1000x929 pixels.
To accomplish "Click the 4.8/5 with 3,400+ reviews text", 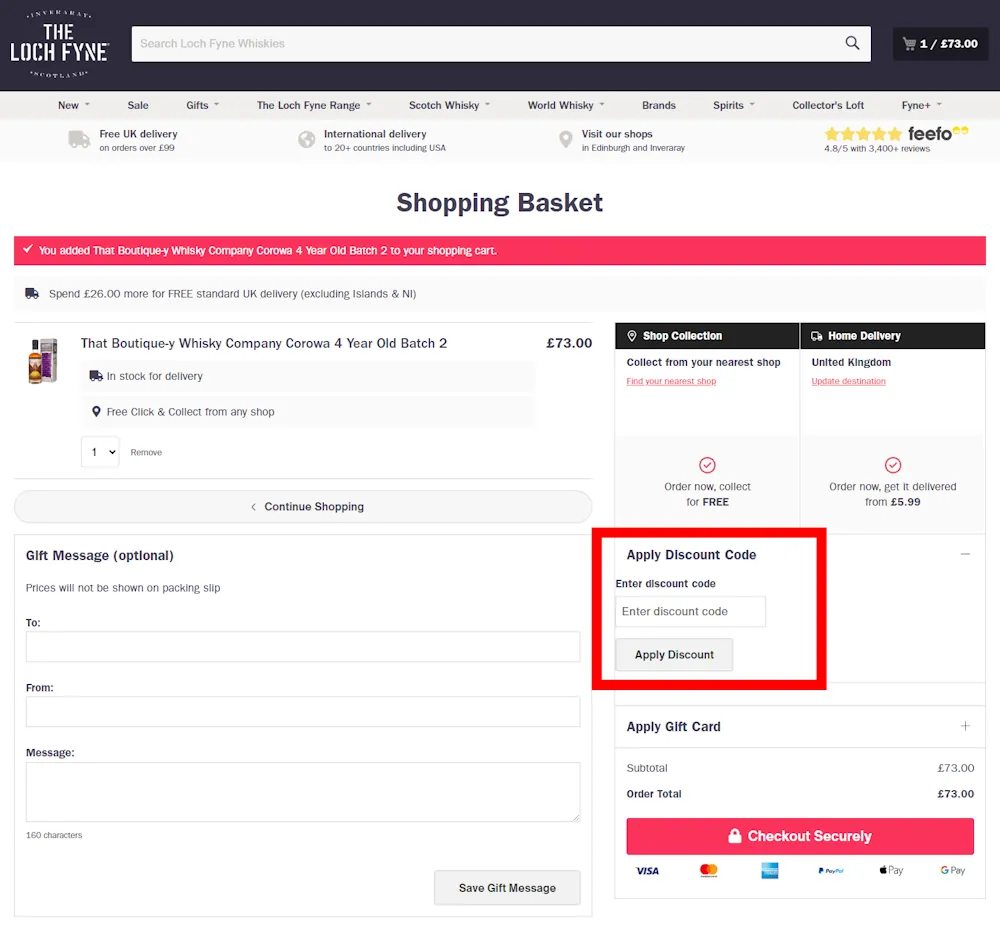I will point(877,149).
